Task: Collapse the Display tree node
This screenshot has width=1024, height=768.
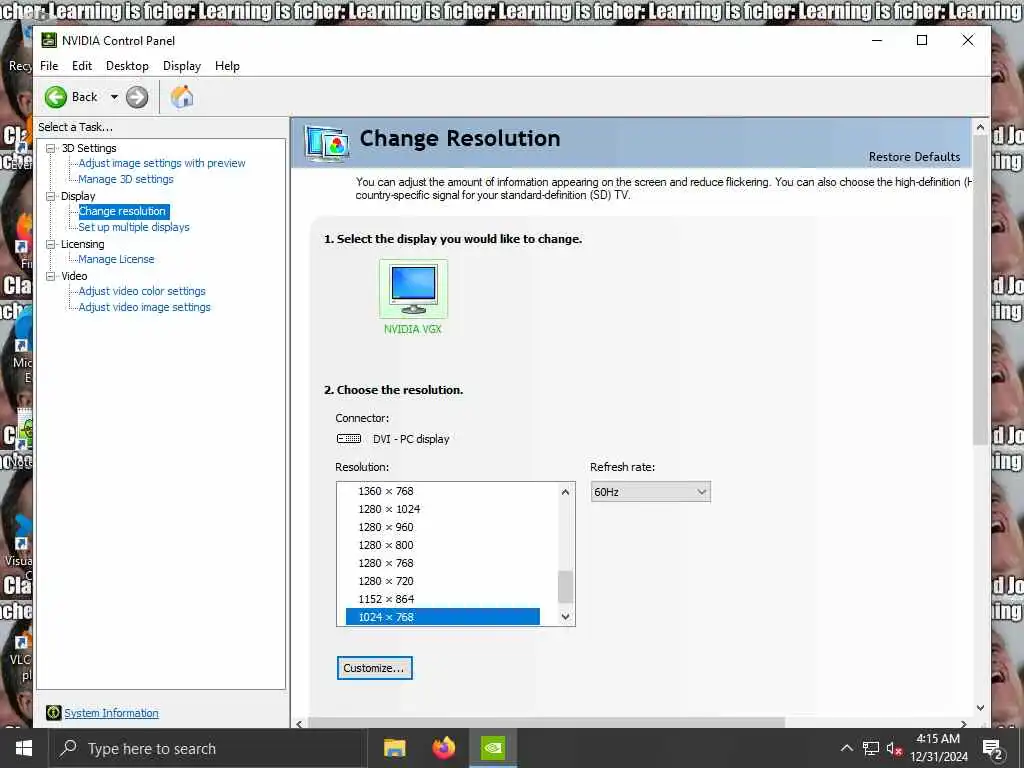Action: coord(50,196)
